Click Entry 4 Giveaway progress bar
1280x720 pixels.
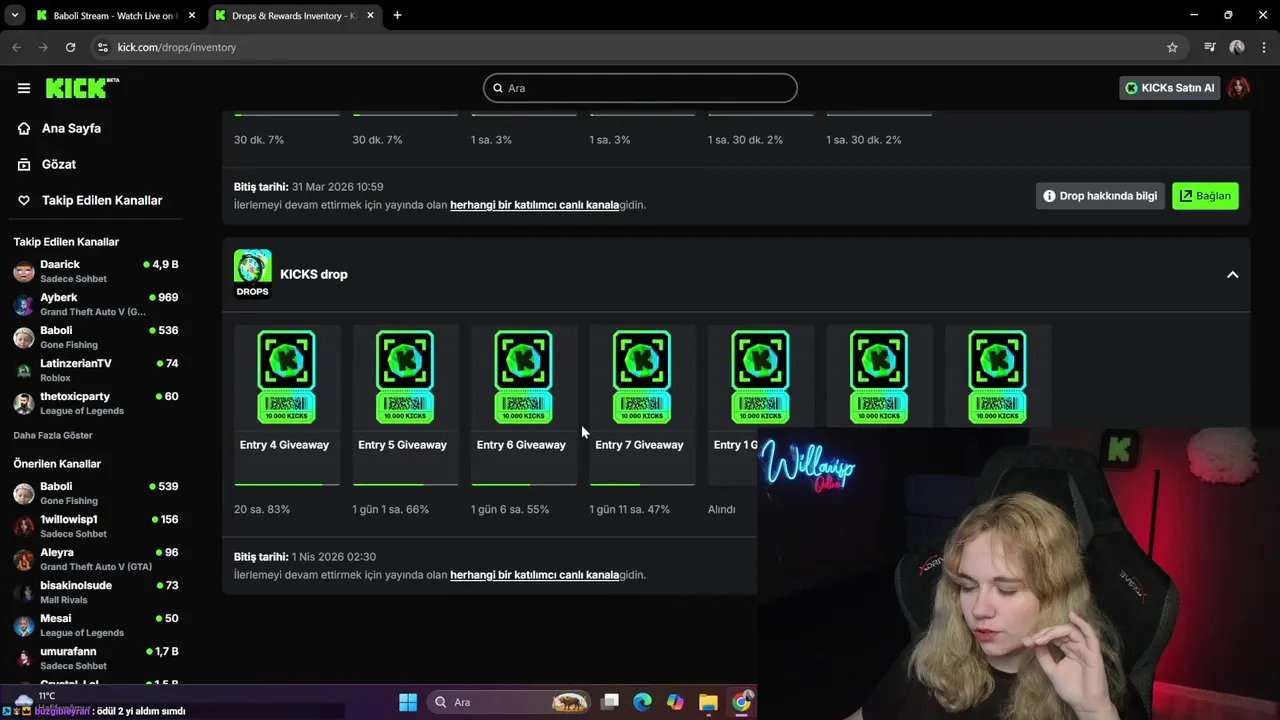(x=287, y=484)
